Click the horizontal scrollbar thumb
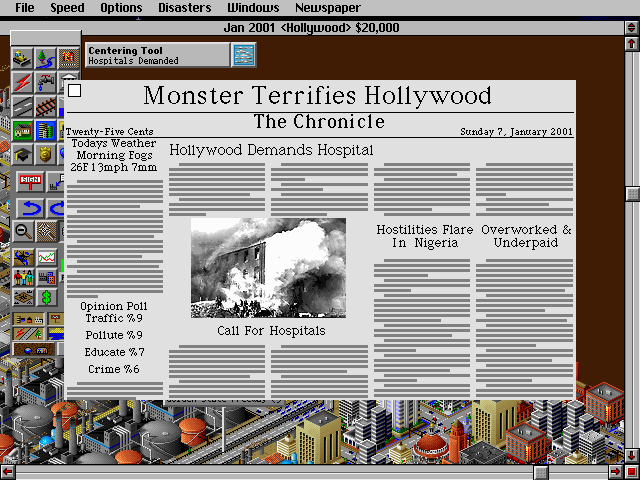The height and width of the screenshot is (480, 640). point(540,472)
